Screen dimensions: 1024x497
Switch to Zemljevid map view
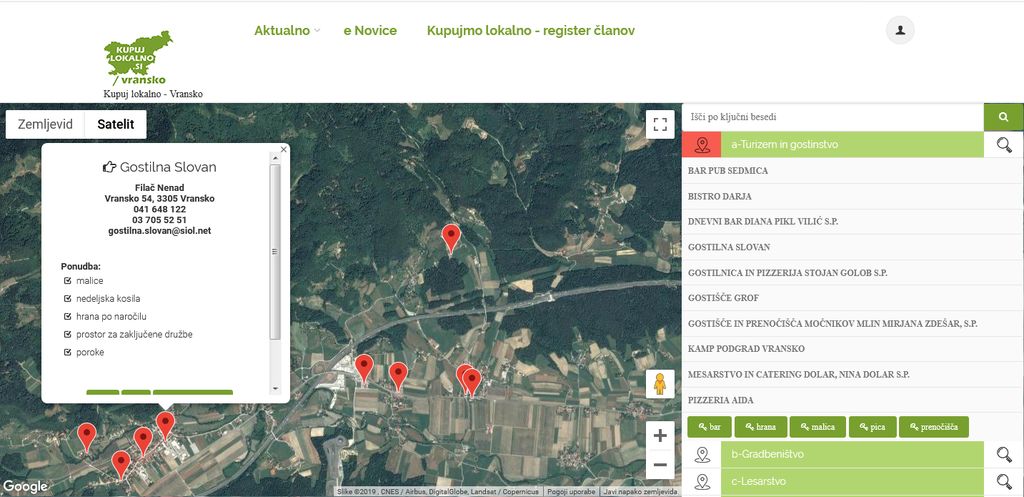point(45,124)
